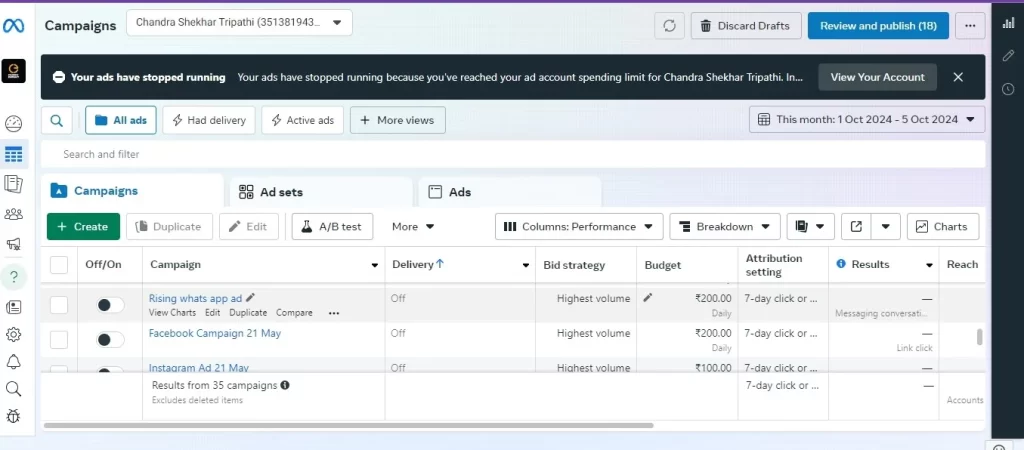Check the select-all checkbox in table header
1024x450 pixels.
coord(59,265)
